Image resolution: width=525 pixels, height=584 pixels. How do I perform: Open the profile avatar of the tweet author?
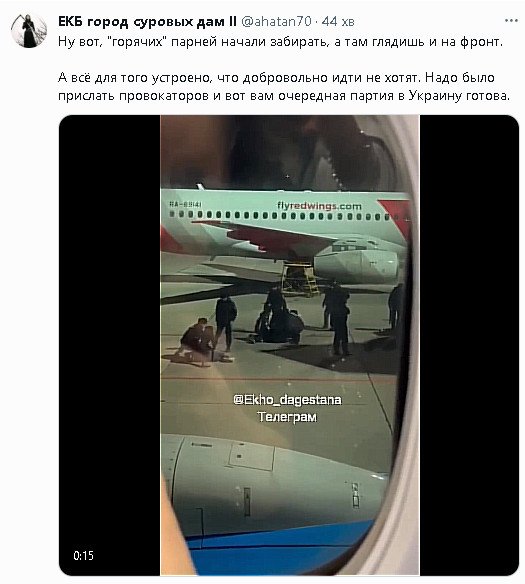[29, 31]
